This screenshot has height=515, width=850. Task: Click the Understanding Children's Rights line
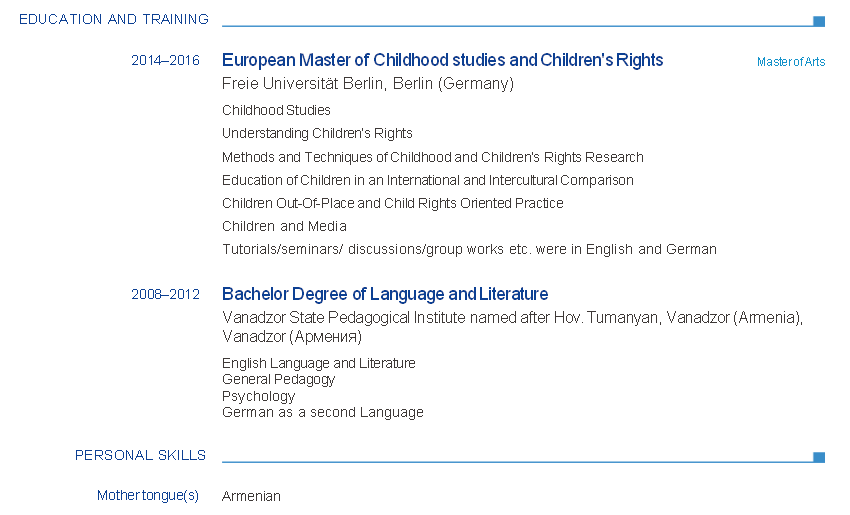click(x=317, y=133)
